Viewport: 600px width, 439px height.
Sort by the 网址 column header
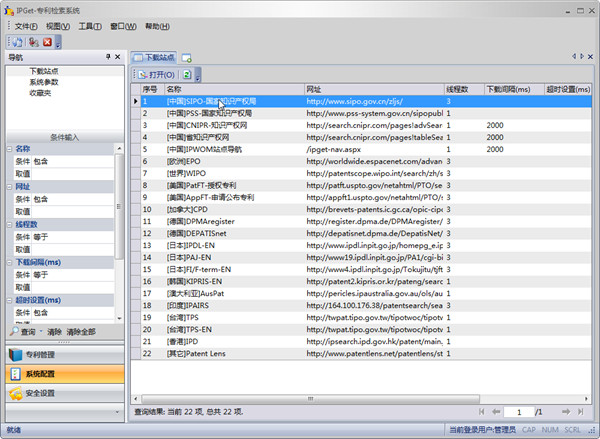point(374,90)
